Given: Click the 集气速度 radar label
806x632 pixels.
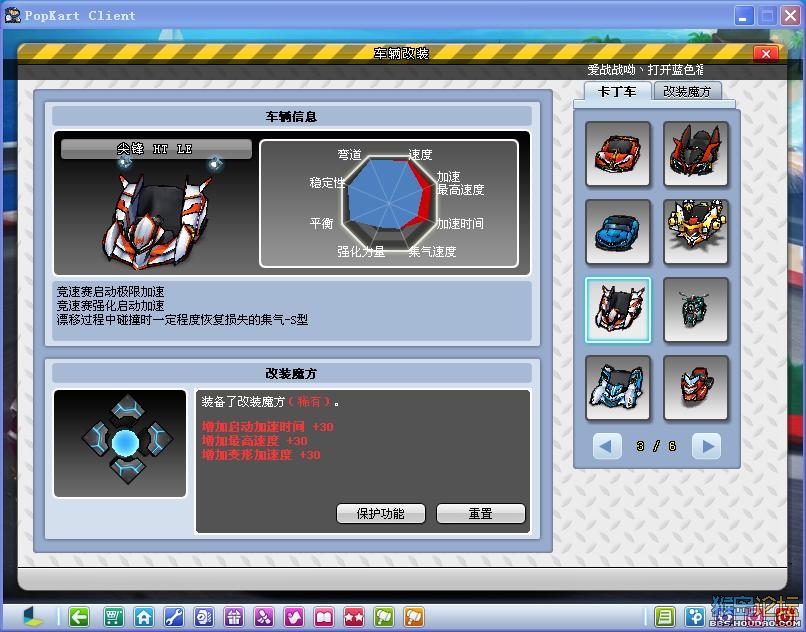Looking at the screenshot, I should (x=432, y=251).
